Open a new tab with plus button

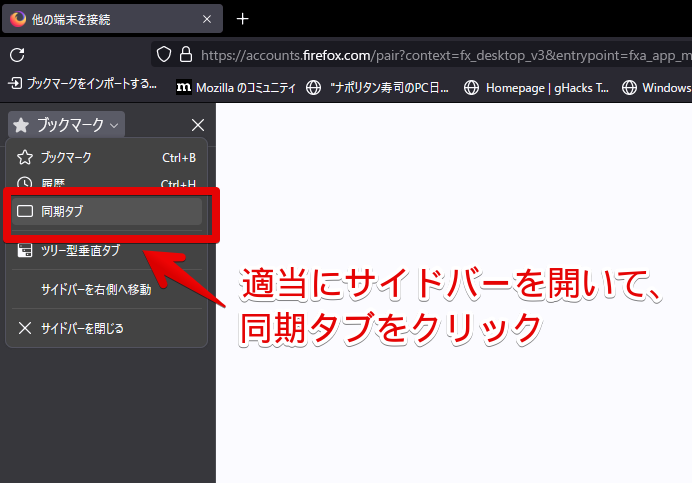(x=242, y=19)
